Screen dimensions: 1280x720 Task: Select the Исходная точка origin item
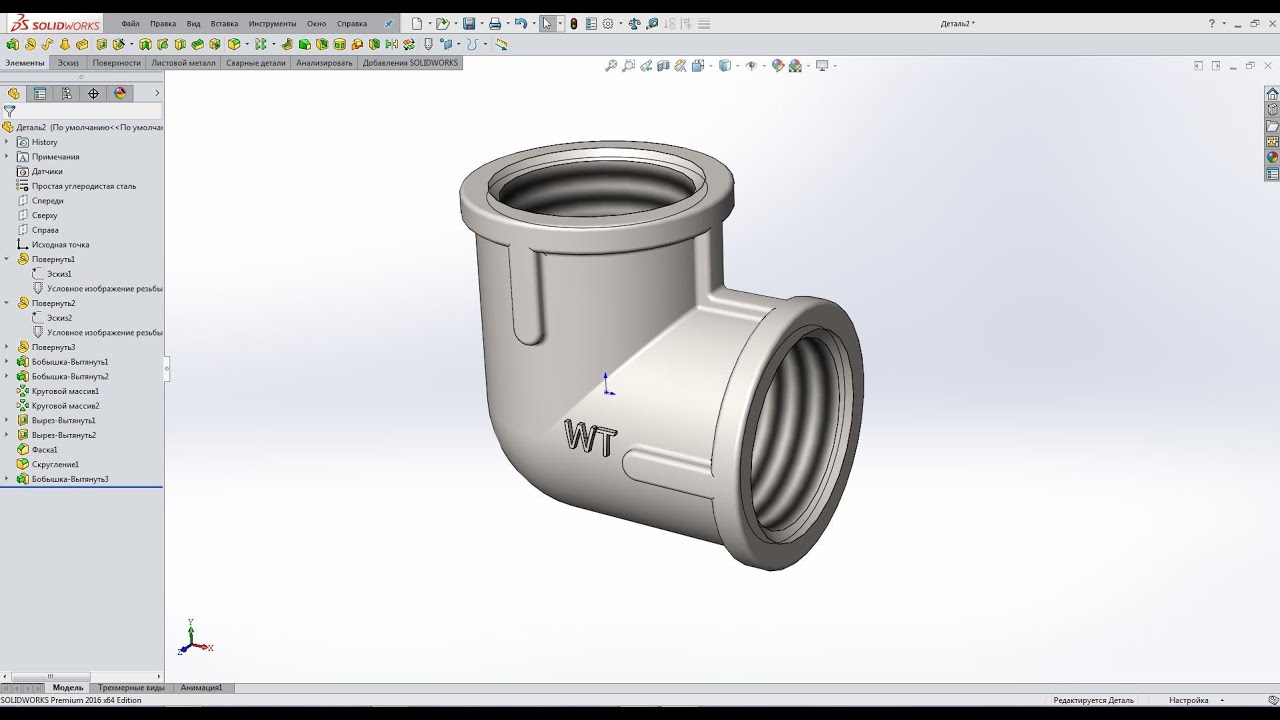click(53, 245)
